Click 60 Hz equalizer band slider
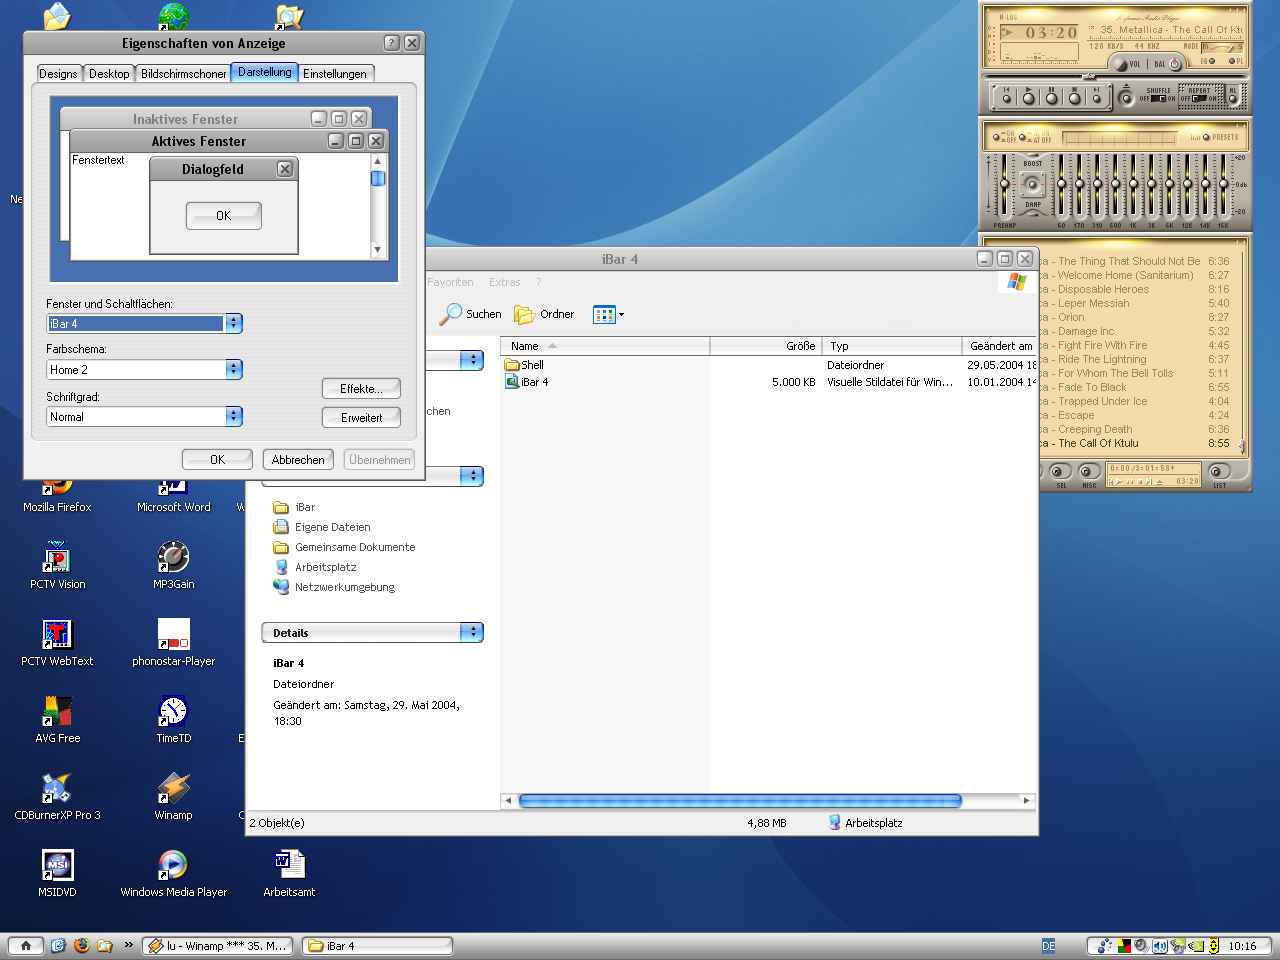Image resolution: width=1280 pixels, height=960 pixels. pyautogui.click(x=1061, y=184)
